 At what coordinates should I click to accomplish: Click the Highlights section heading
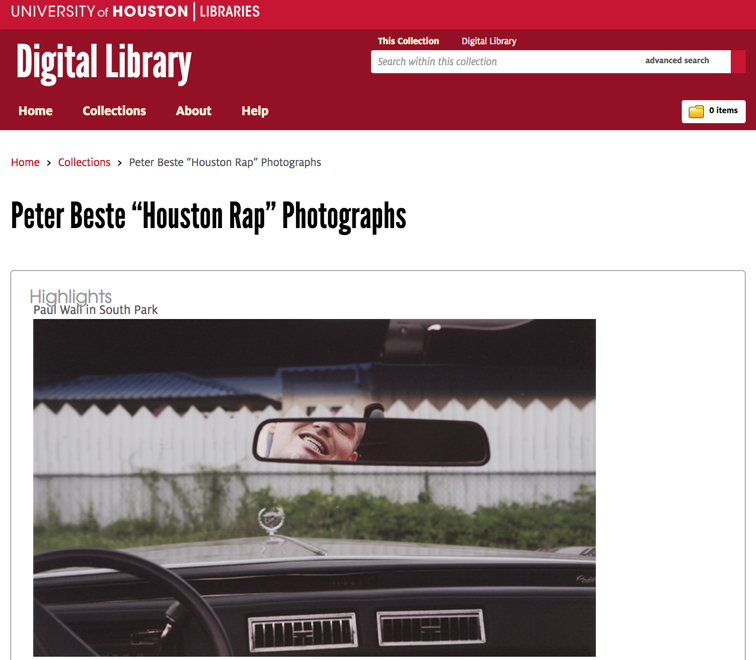coord(70,296)
